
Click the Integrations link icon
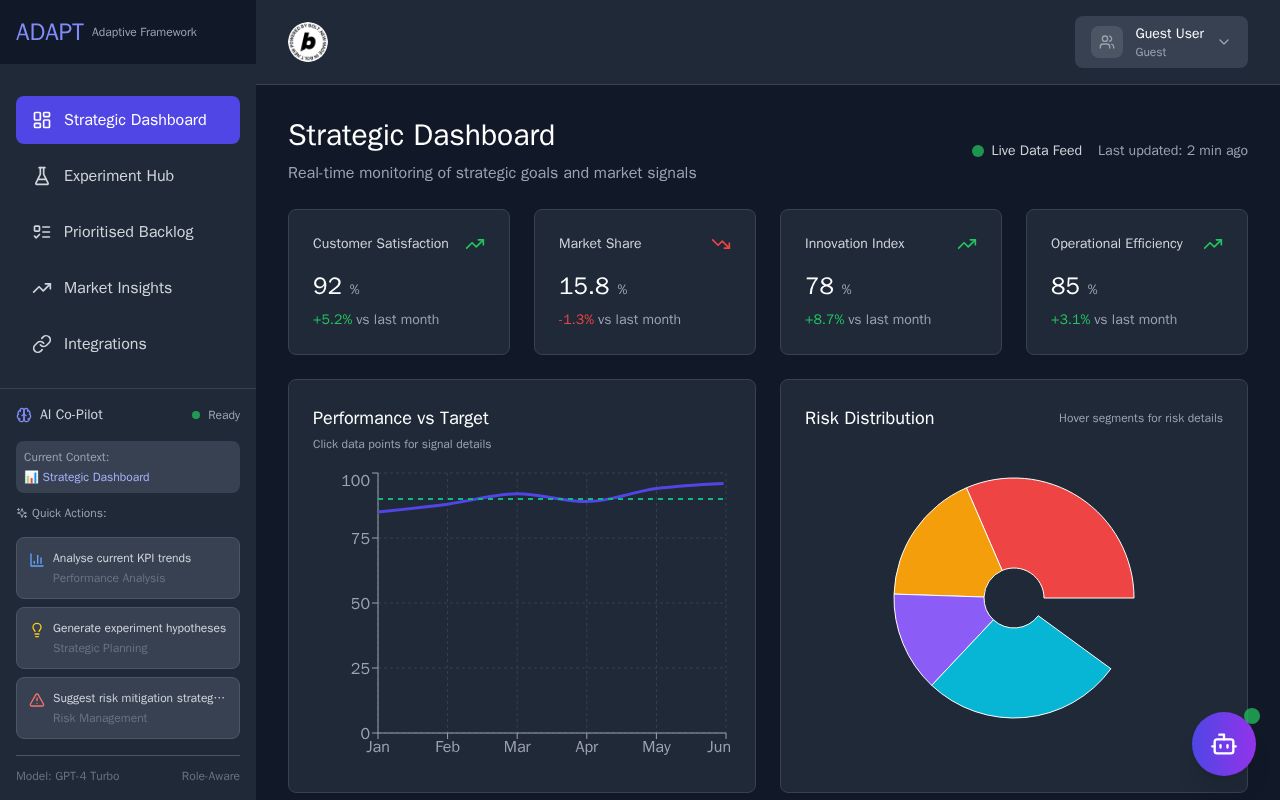[42, 344]
